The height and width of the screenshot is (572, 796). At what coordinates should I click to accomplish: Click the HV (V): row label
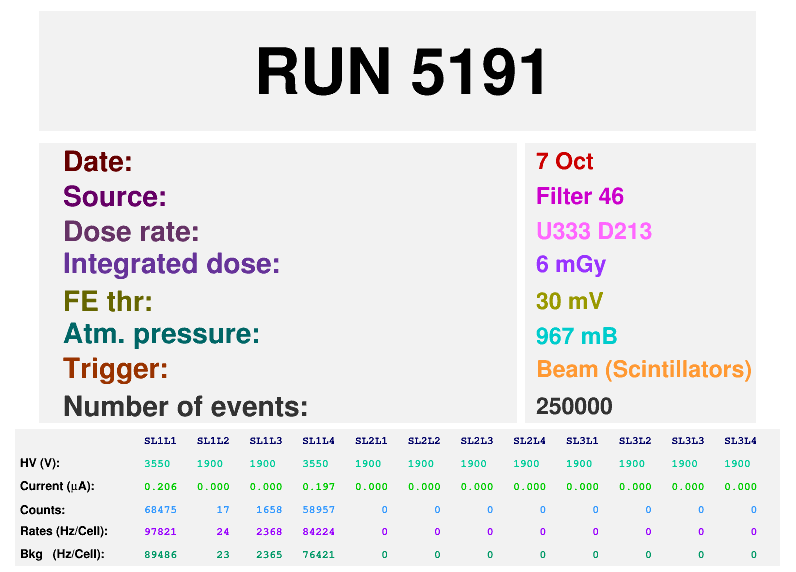tap(40, 464)
